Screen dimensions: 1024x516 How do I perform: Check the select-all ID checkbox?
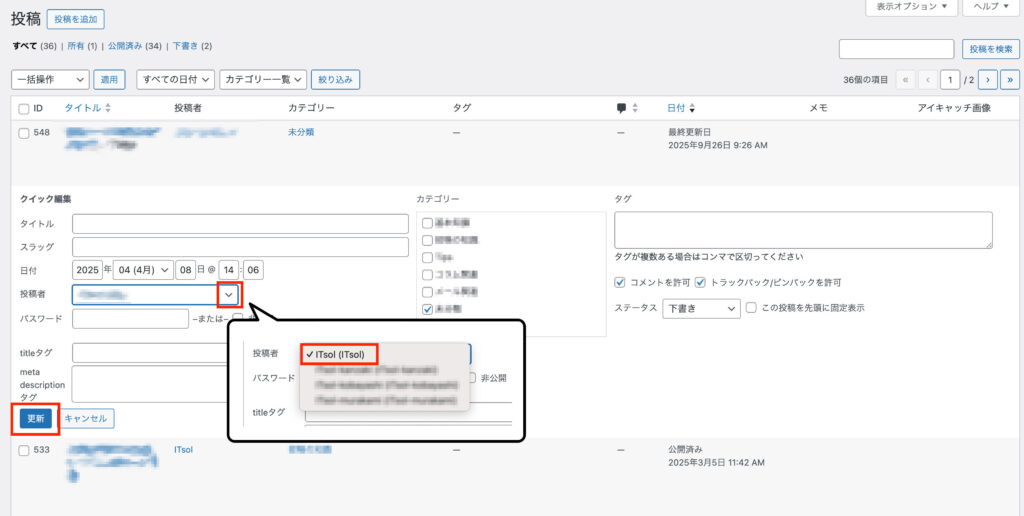coord(24,108)
